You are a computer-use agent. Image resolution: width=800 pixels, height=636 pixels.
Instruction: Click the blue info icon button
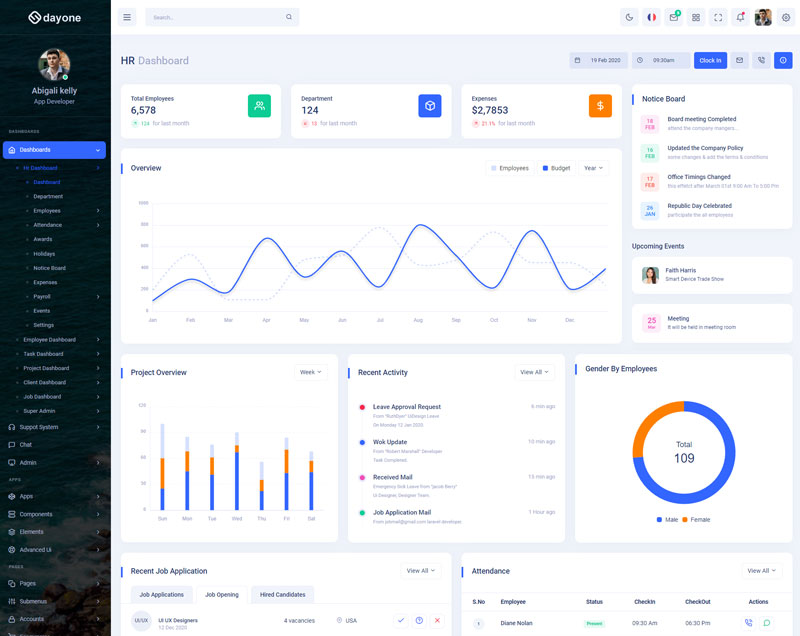(783, 60)
